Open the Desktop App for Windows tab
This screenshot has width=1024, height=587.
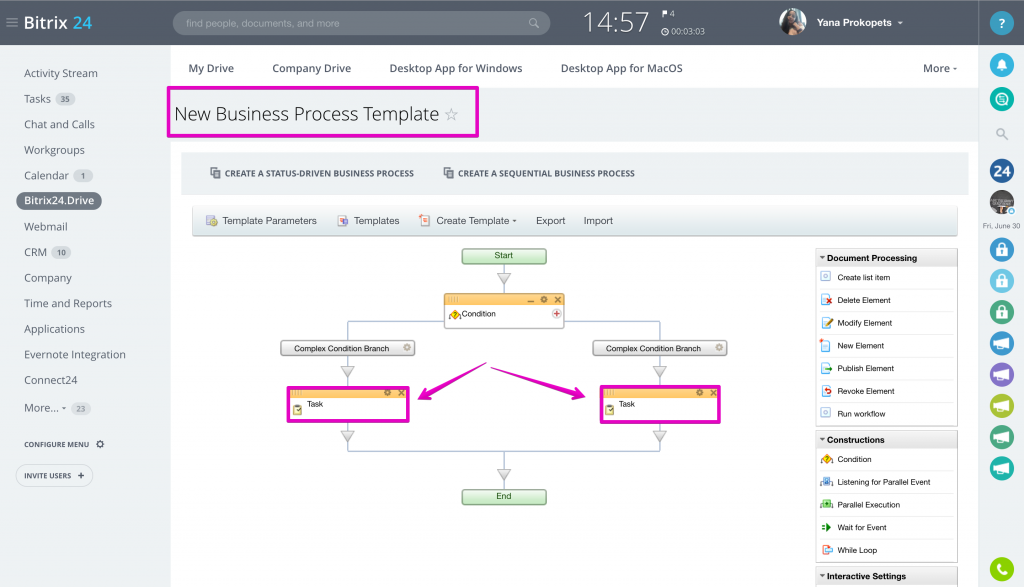coord(456,68)
